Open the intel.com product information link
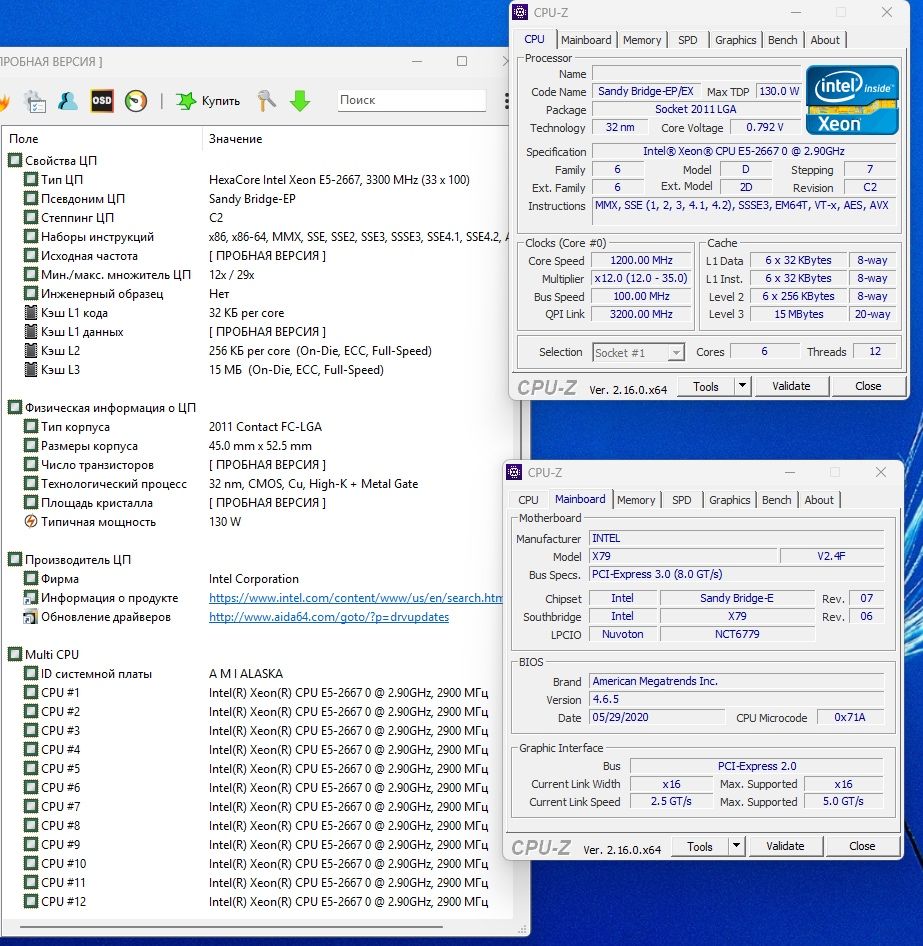Viewport: 923px width, 946px height. 356,598
